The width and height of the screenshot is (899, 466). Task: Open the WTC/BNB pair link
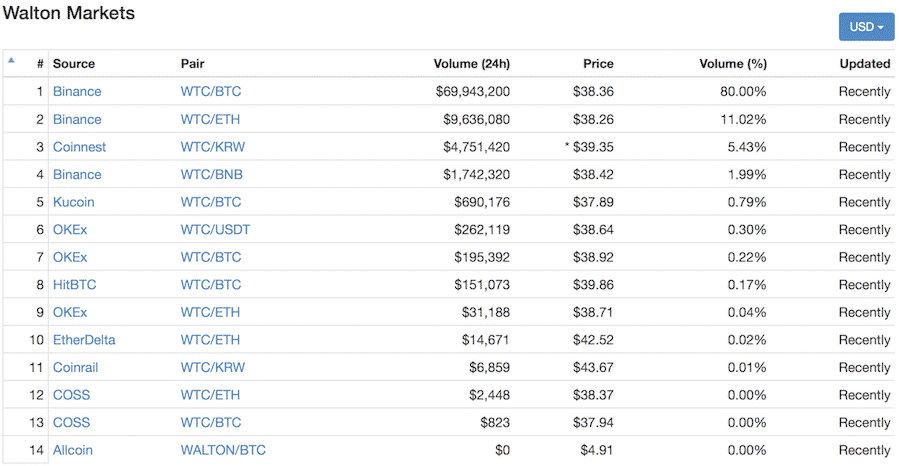click(212, 175)
